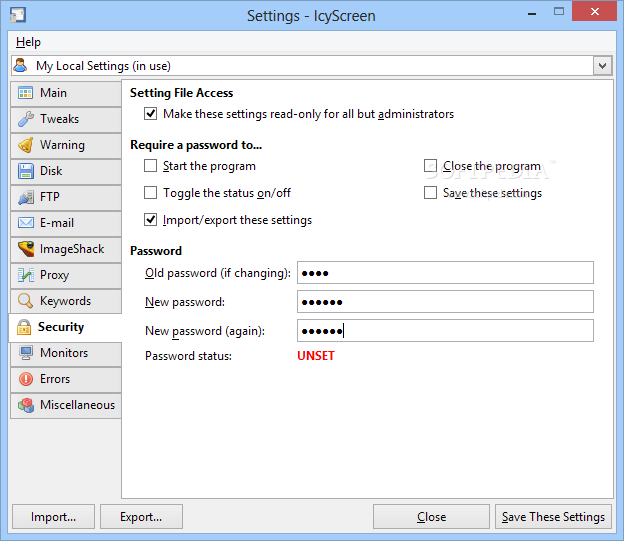Open the My Local Settings combo box
Image resolution: width=624 pixels, height=541 pixels.
(x=311, y=66)
